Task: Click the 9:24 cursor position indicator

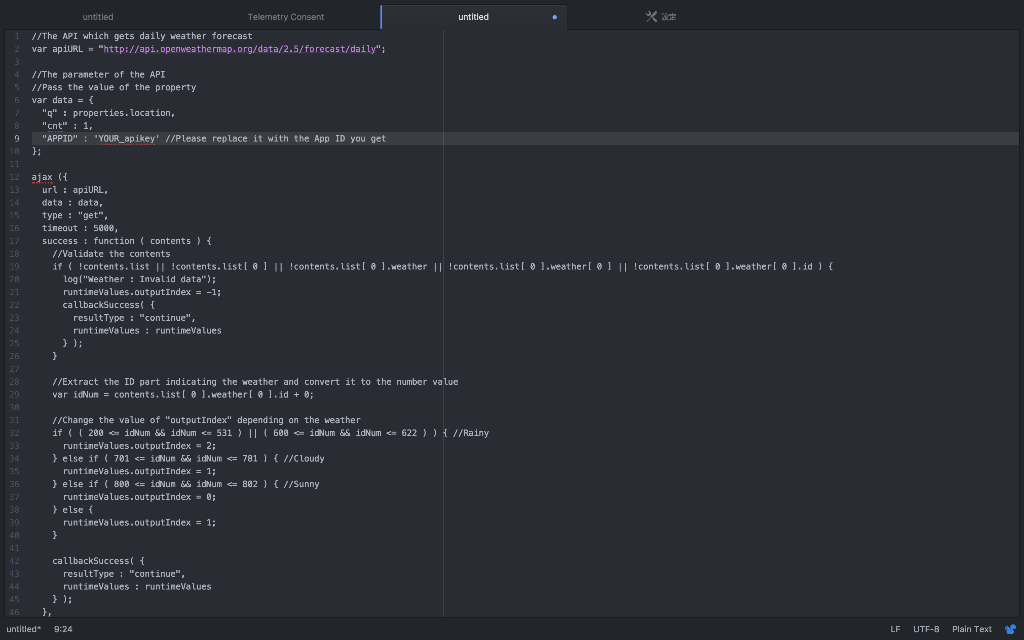Action: [x=63, y=629]
